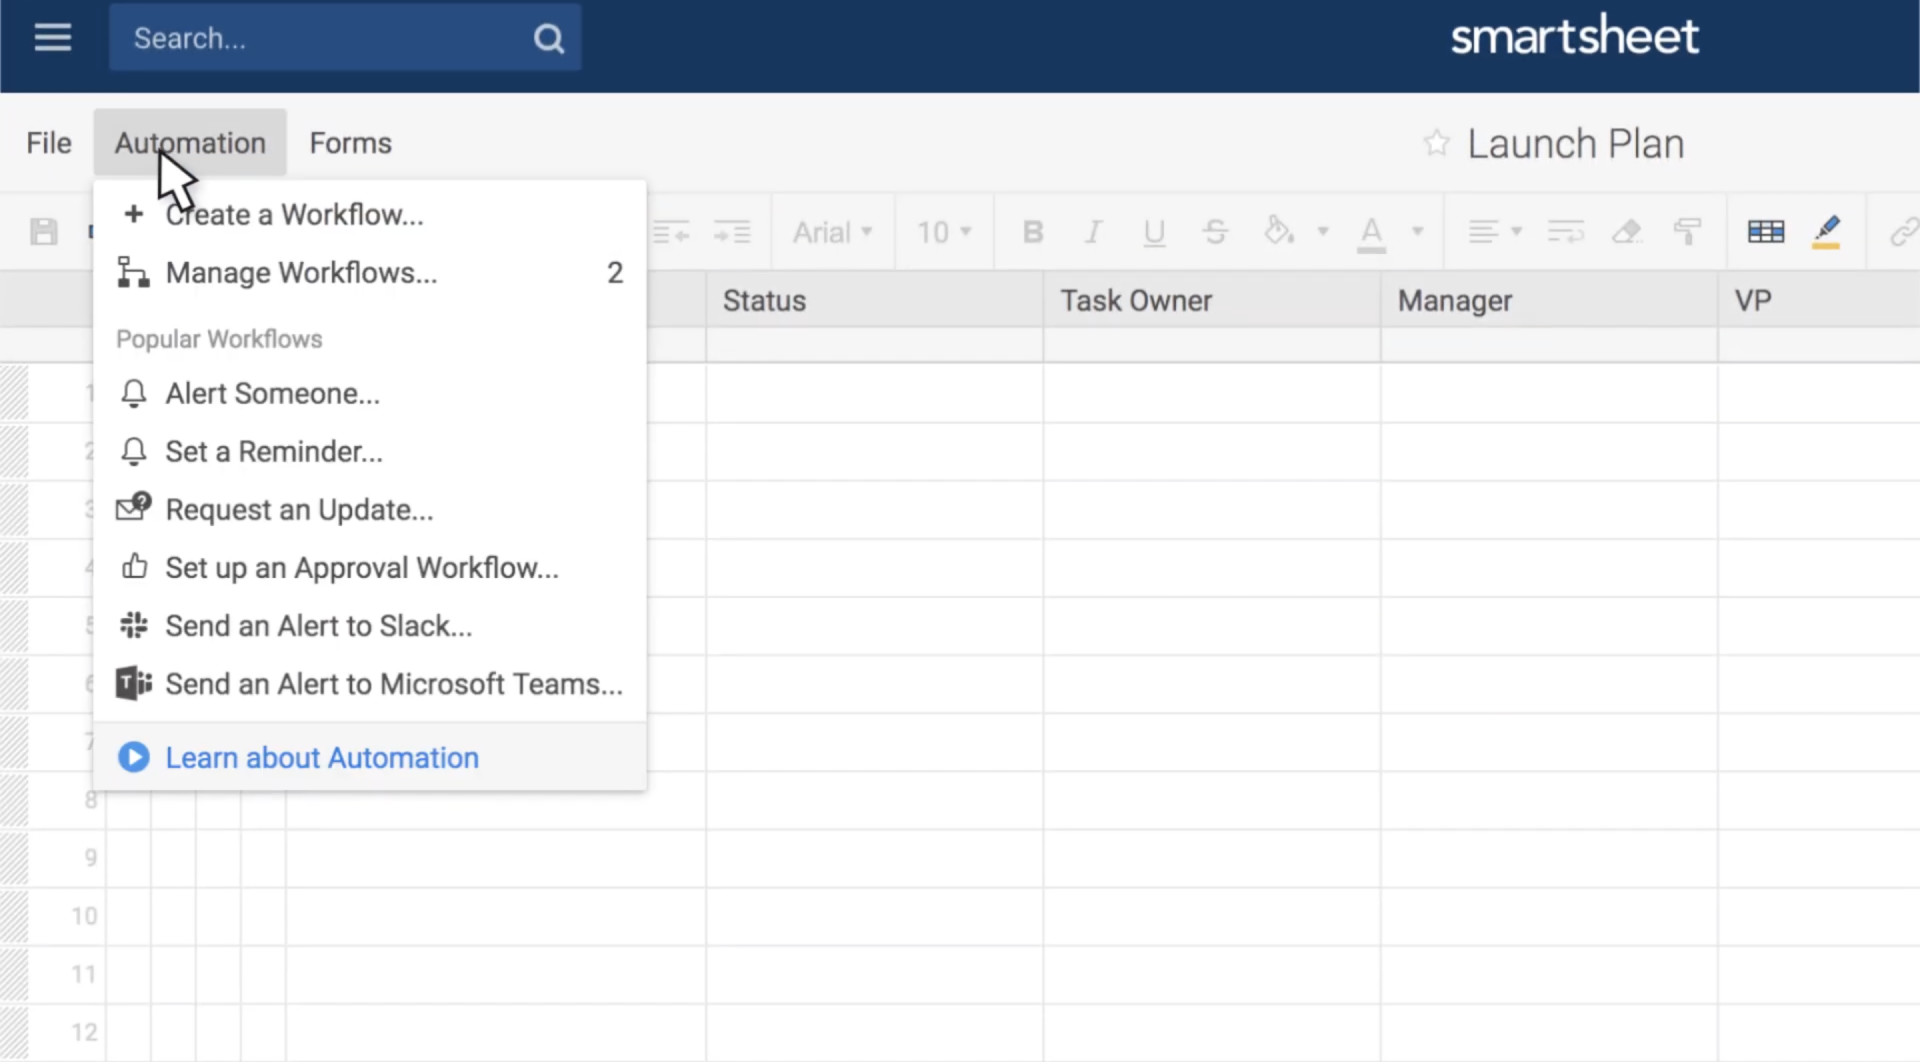This screenshot has width=1920, height=1062.
Task: Open the font size dropdown showing 10
Action: [942, 231]
